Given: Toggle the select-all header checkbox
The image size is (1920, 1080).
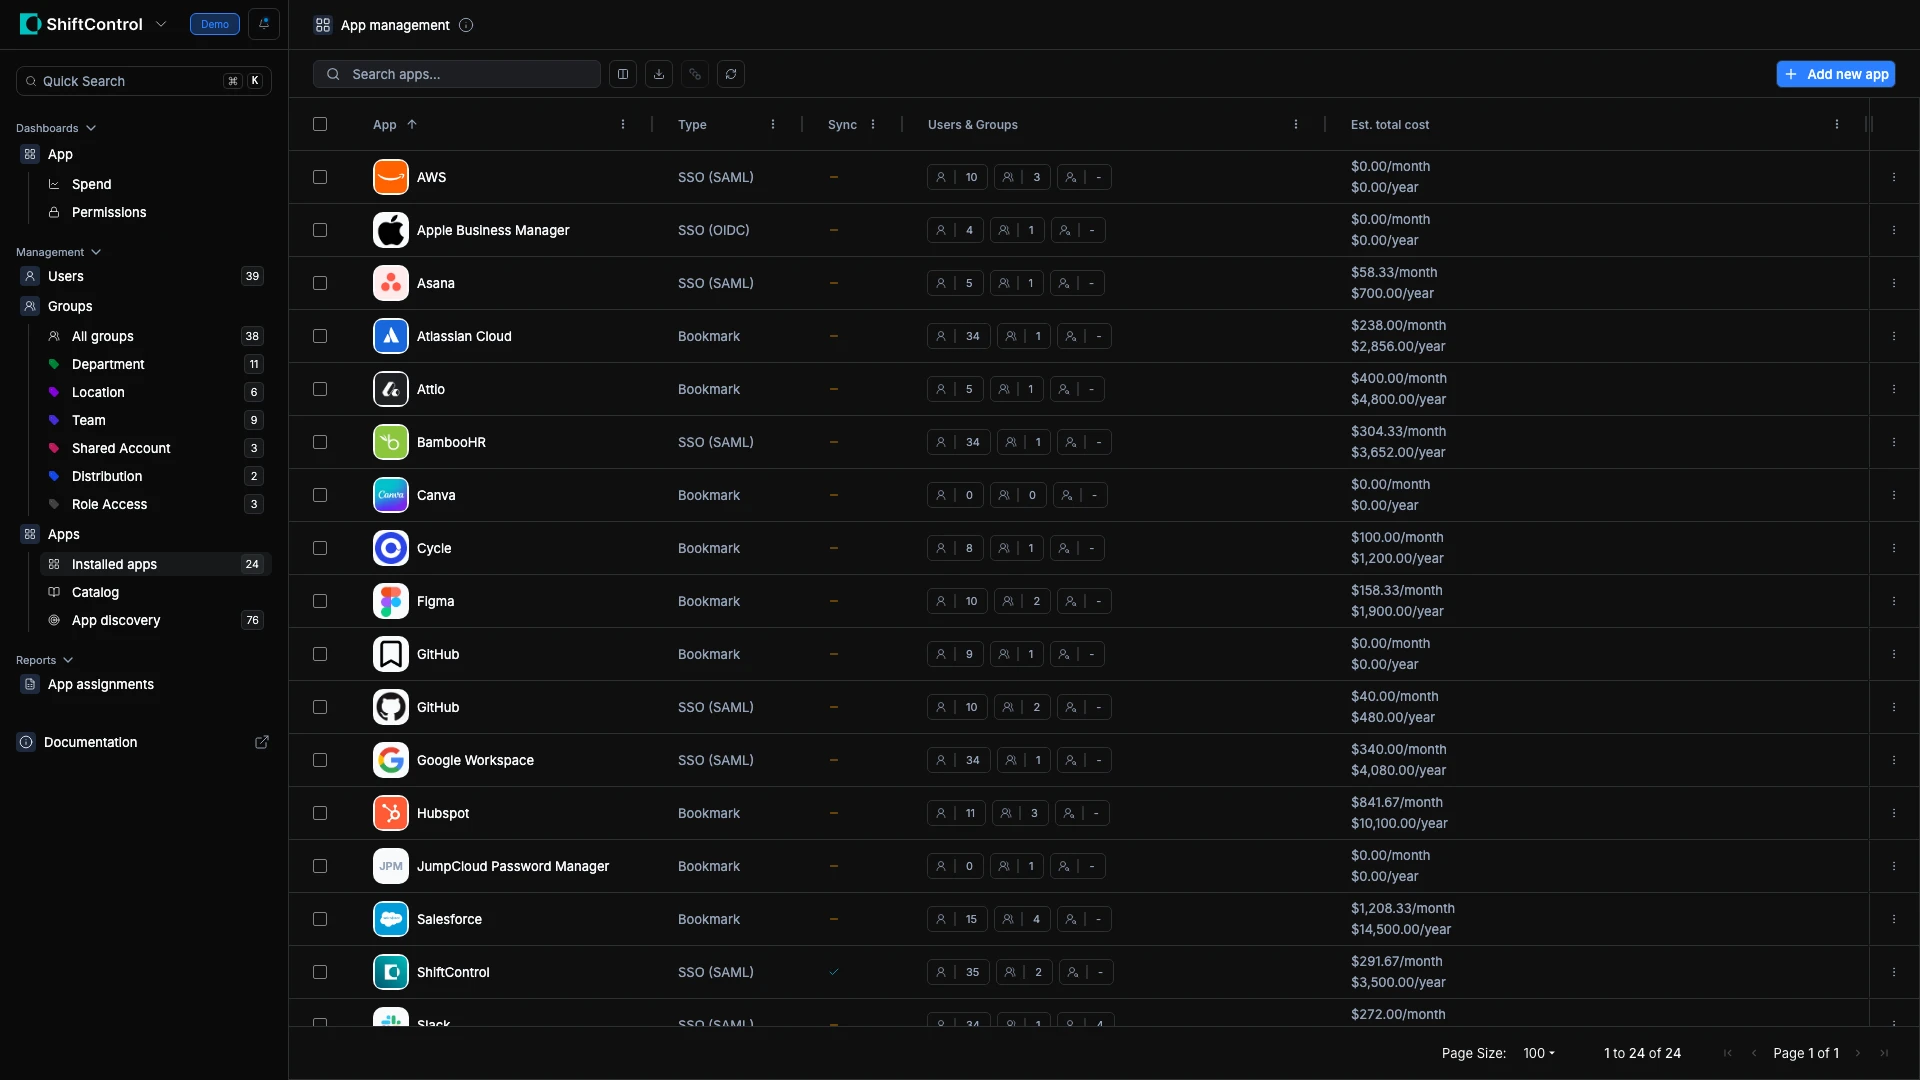Looking at the screenshot, I should point(320,124).
